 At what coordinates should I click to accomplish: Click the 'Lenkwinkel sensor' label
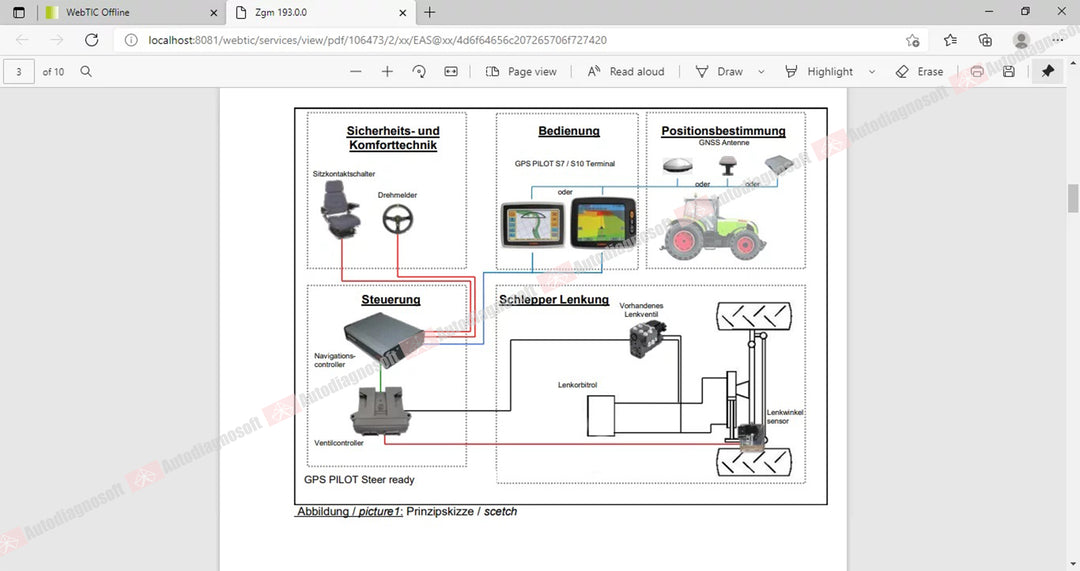click(785, 417)
